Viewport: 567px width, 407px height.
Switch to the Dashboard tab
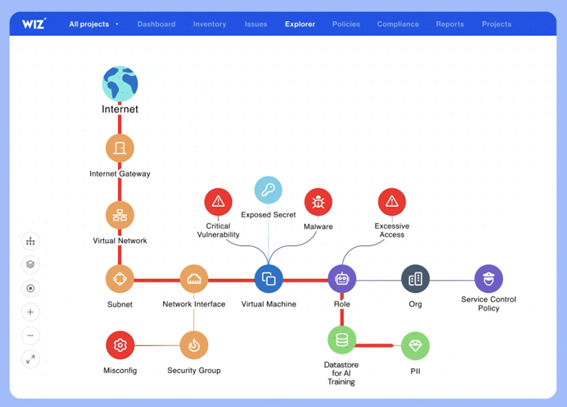click(156, 24)
